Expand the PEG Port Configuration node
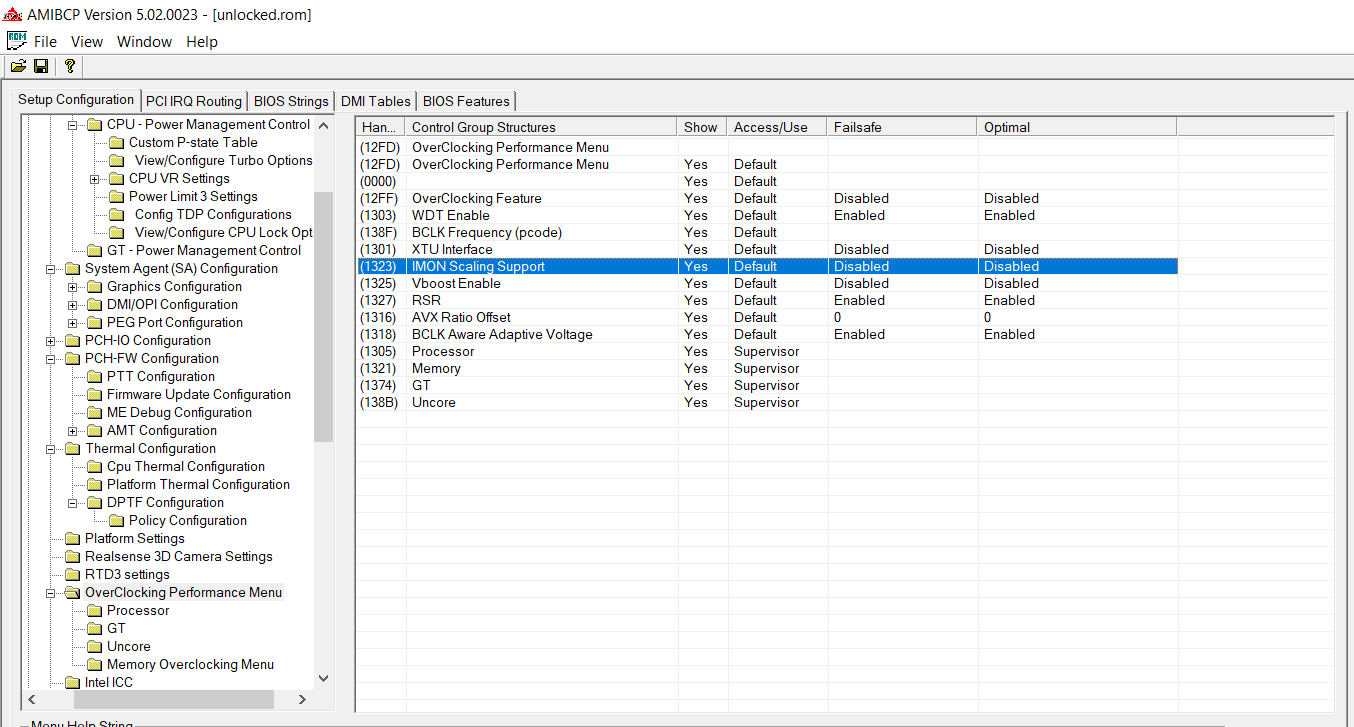 [72, 322]
